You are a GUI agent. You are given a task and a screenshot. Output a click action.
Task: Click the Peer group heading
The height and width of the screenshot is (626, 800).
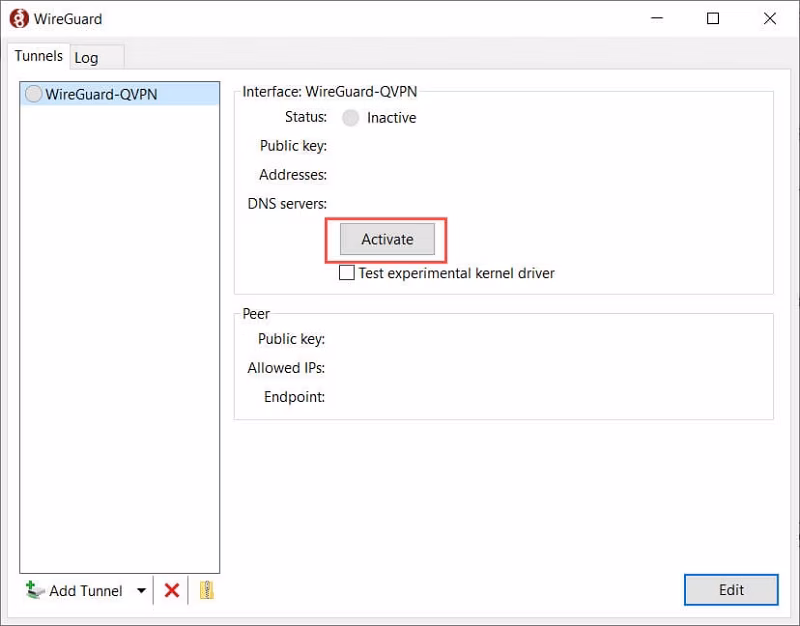coord(256,314)
